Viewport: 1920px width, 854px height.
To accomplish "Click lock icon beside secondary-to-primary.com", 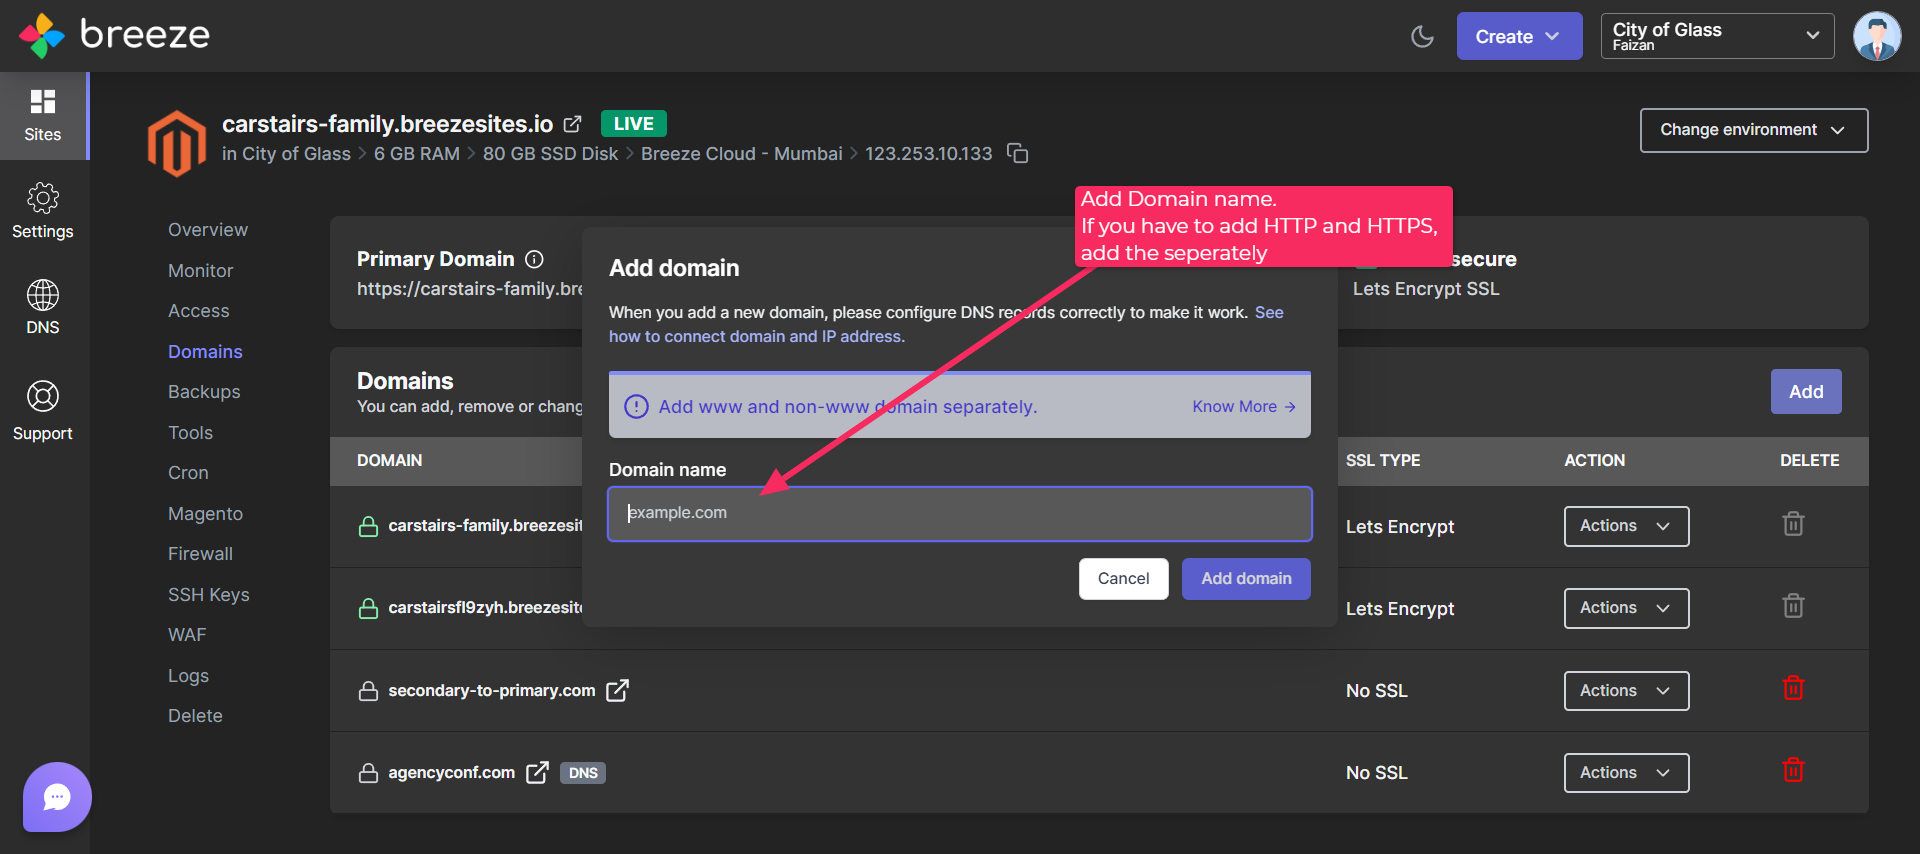I will pyautogui.click(x=368, y=691).
